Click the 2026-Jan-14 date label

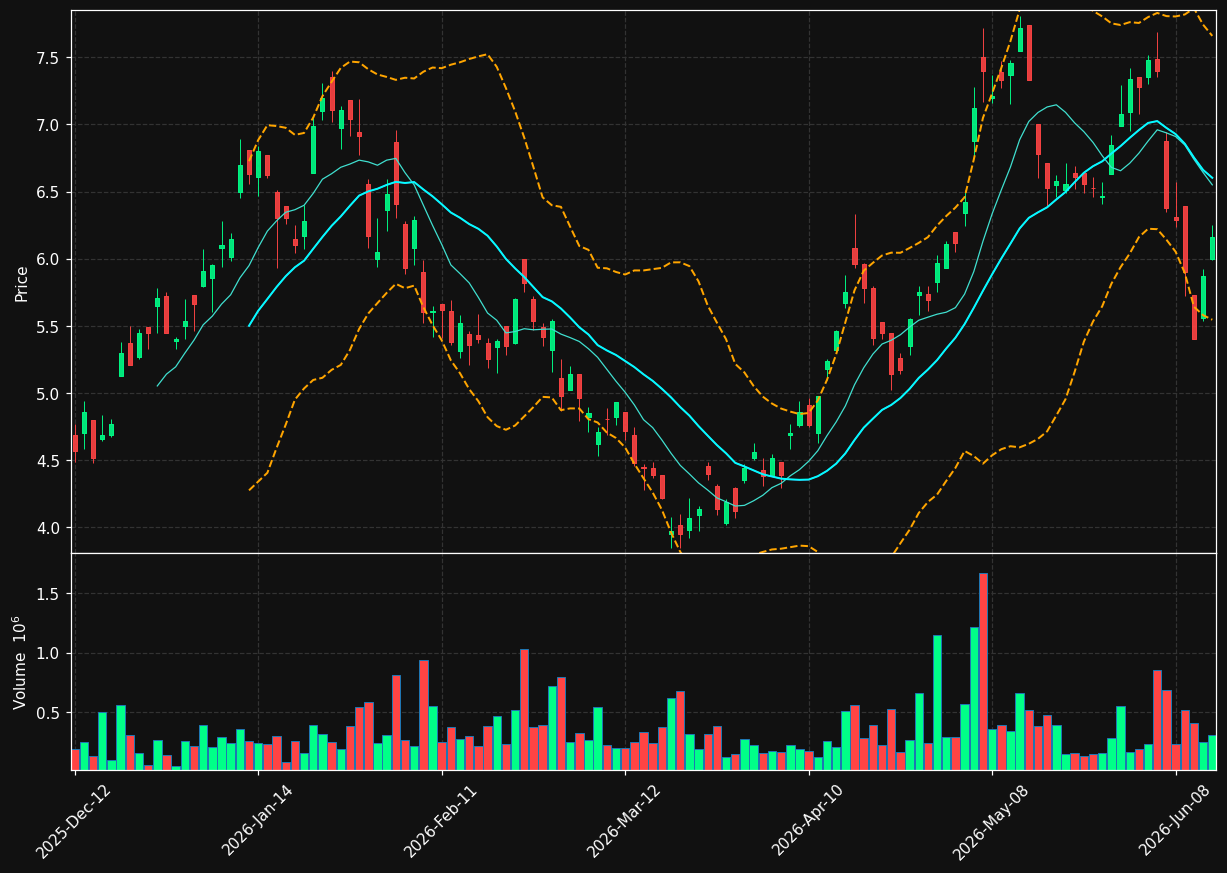point(257,820)
